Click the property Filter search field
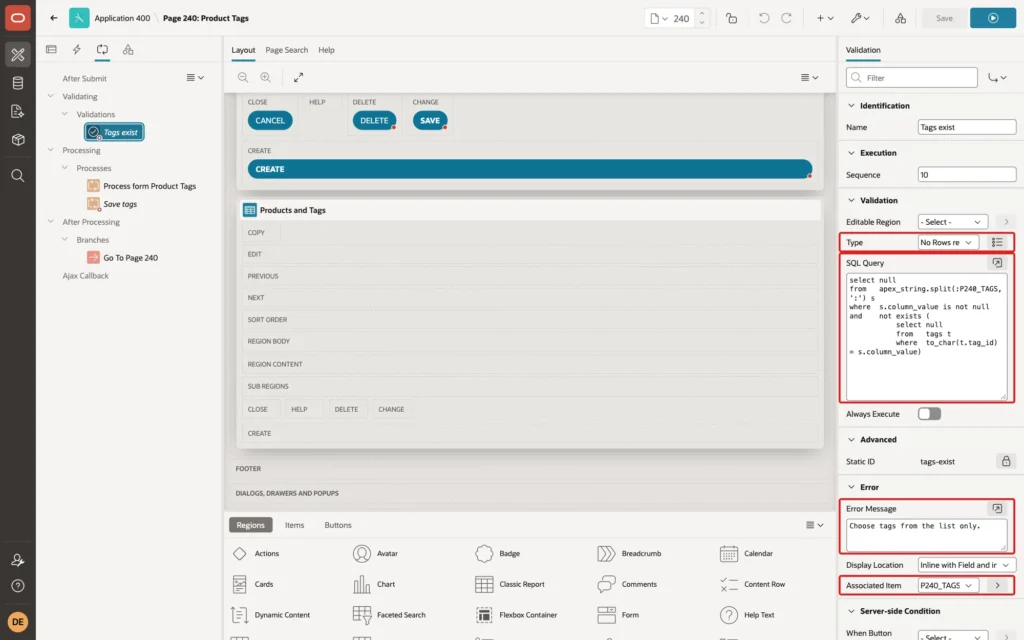 tap(912, 78)
